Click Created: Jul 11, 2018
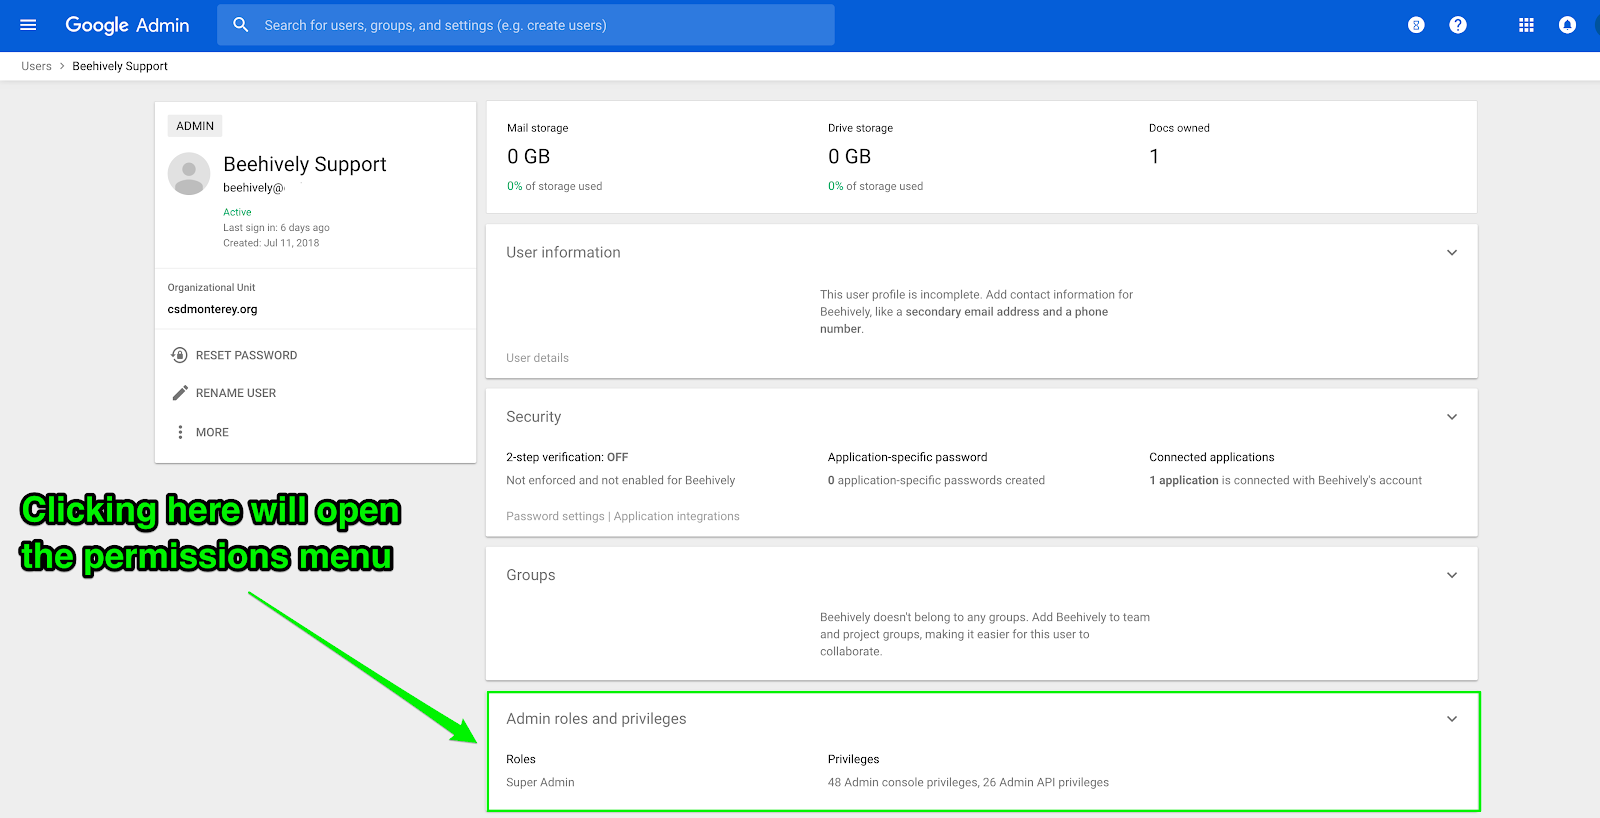This screenshot has height=818, width=1600. click(x=271, y=243)
